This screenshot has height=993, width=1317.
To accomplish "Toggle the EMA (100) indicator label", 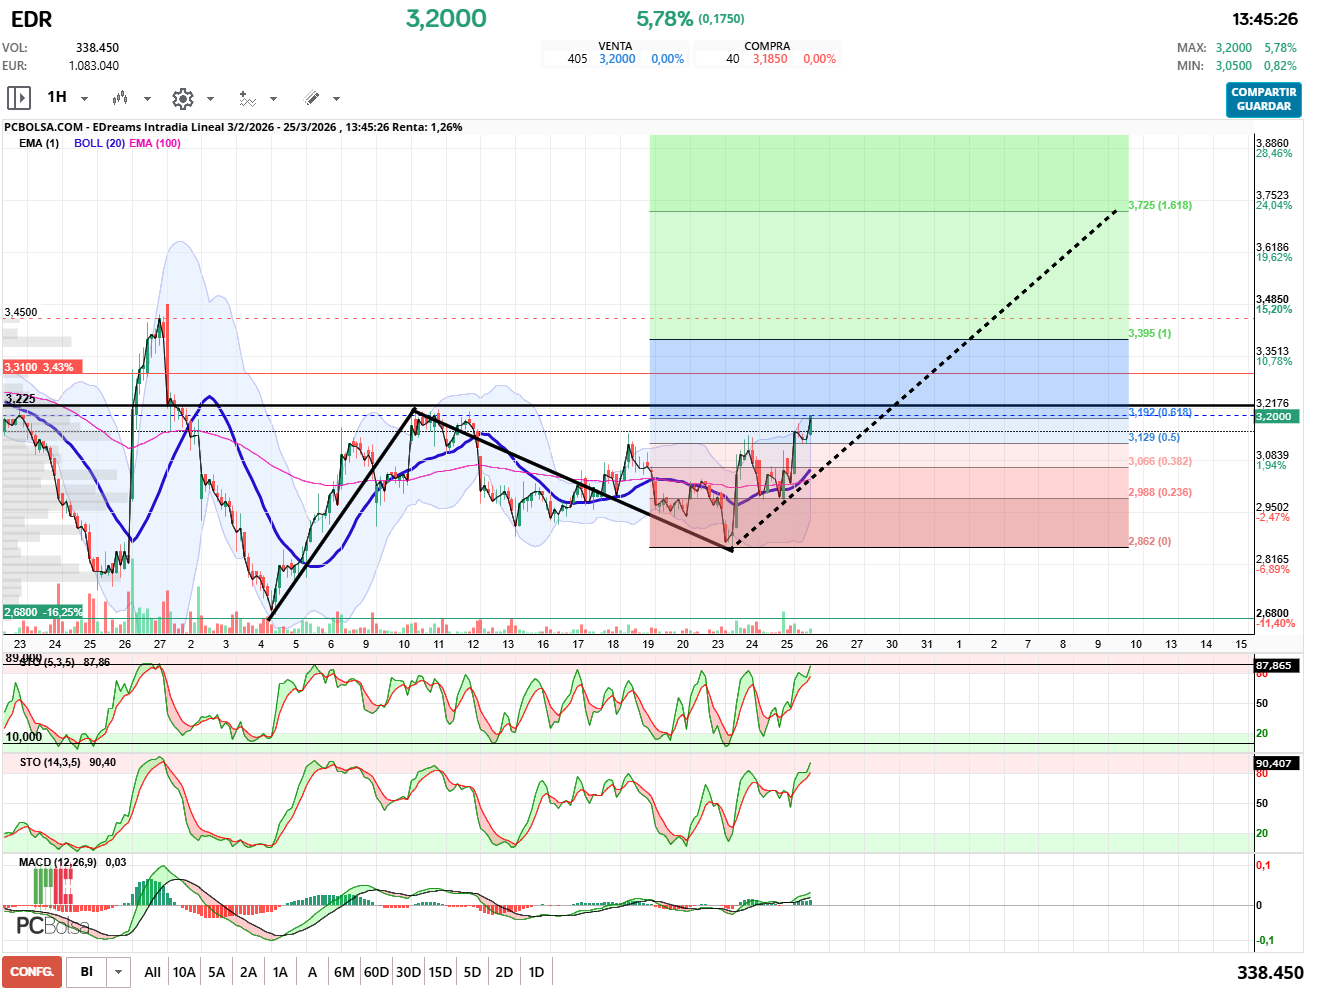I will click(155, 143).
